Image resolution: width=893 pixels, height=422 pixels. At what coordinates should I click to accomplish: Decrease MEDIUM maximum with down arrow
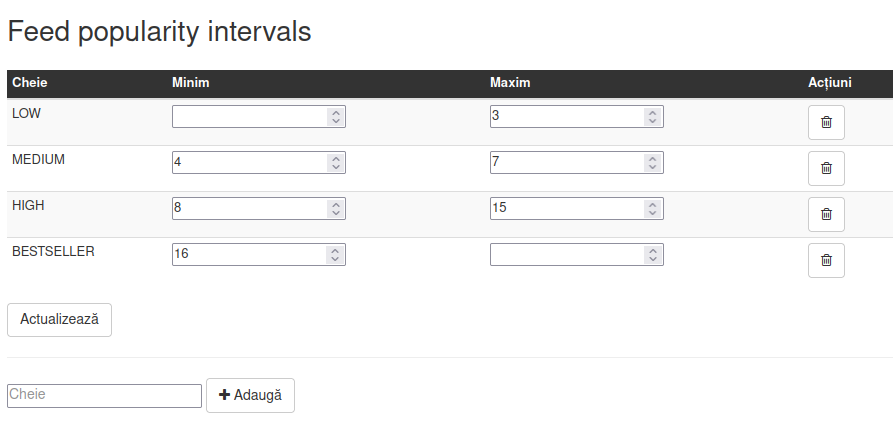pyautogui.click(x=653, y=167)
